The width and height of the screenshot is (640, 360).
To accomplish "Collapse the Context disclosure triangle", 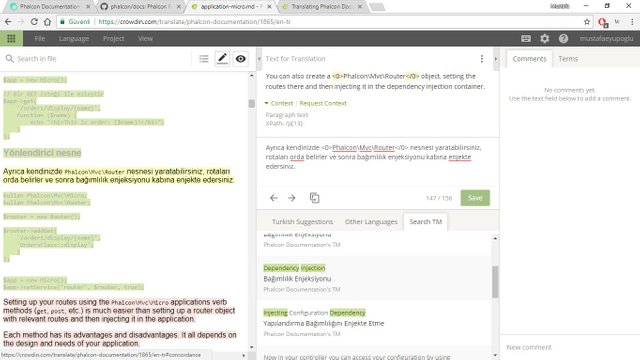I will coord(267,103).
